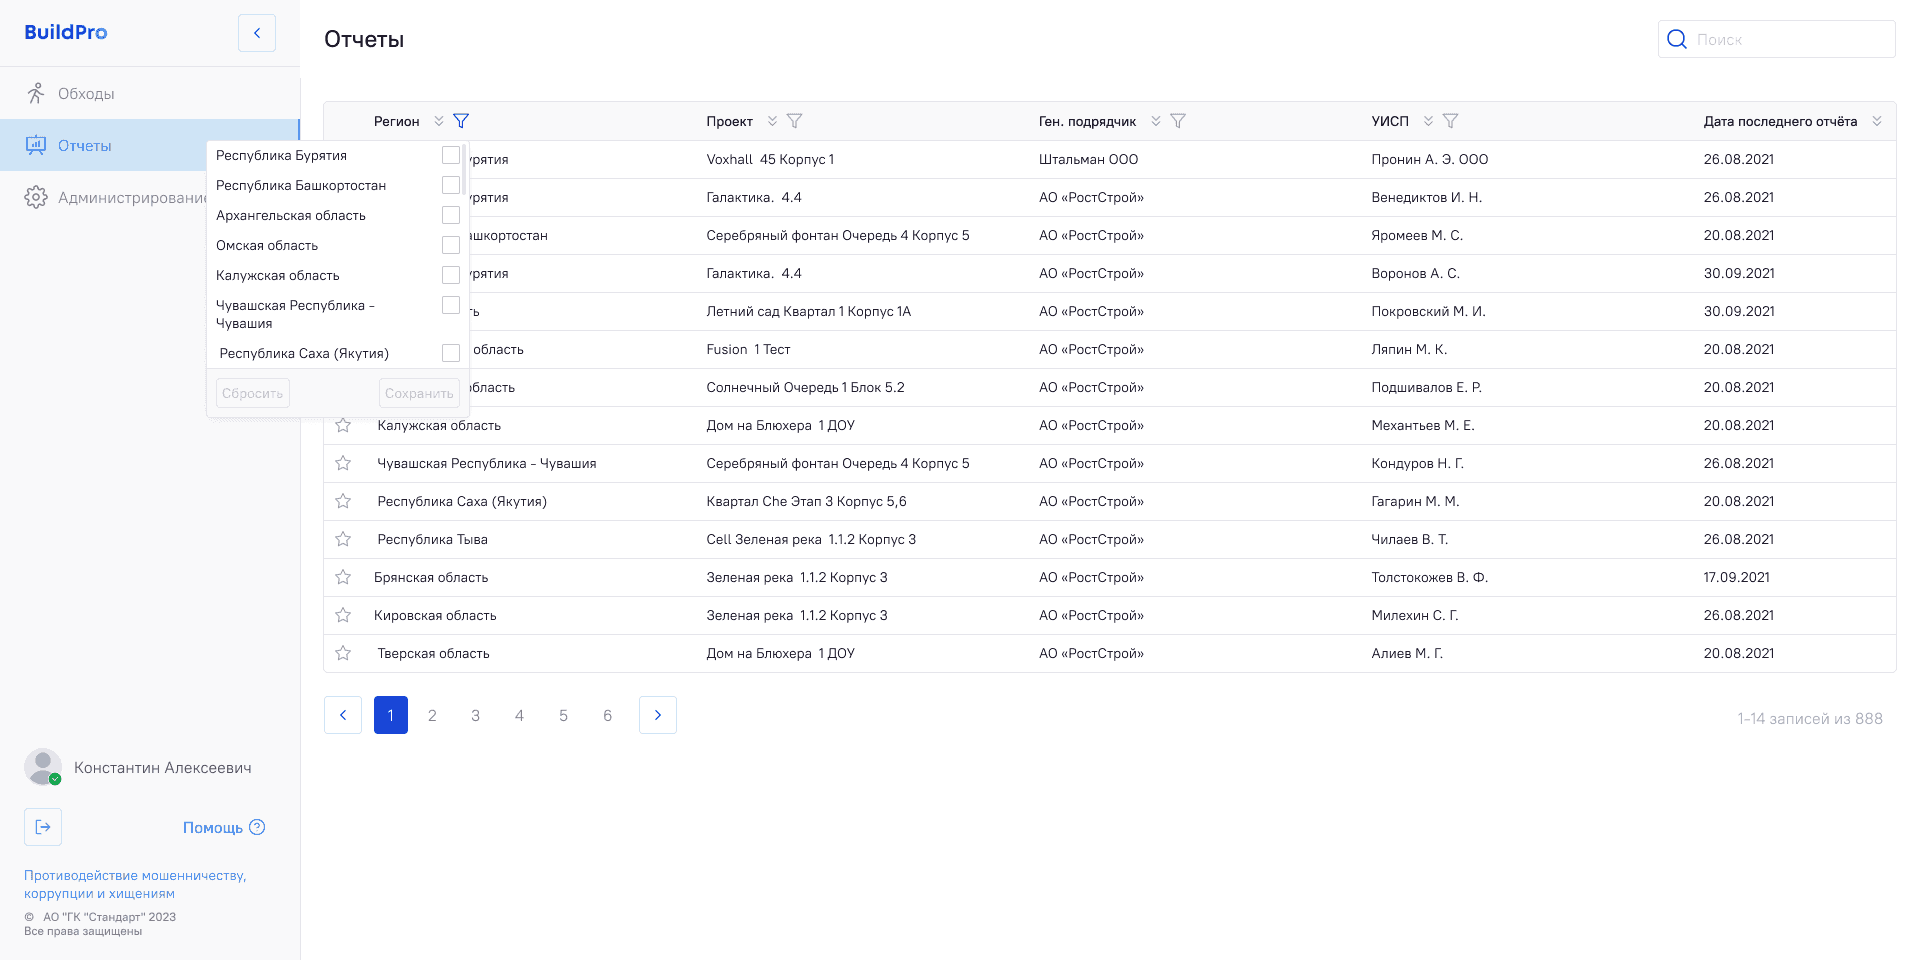This screenshot has width=1920, height=960.
Task: Sort by the Region column arrows
Action: [439, 121]
